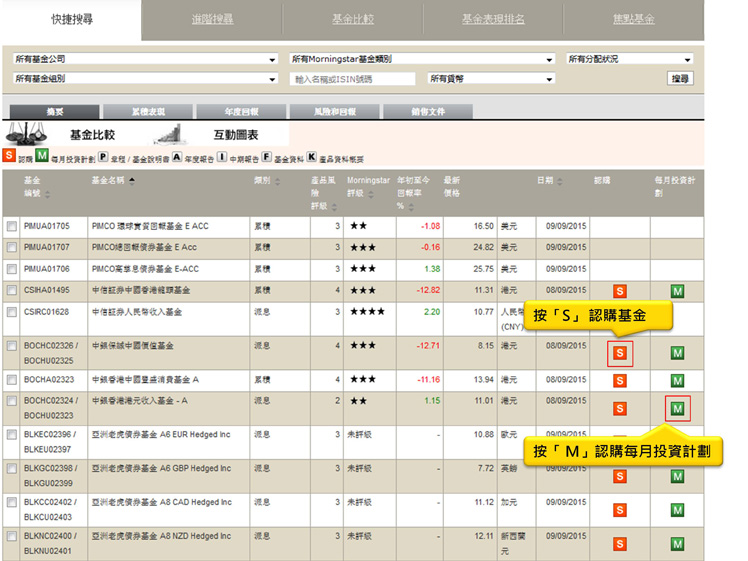The image size is (748, 561).
Task: Click the I 中期報告 legend icon
Action: 222,156
